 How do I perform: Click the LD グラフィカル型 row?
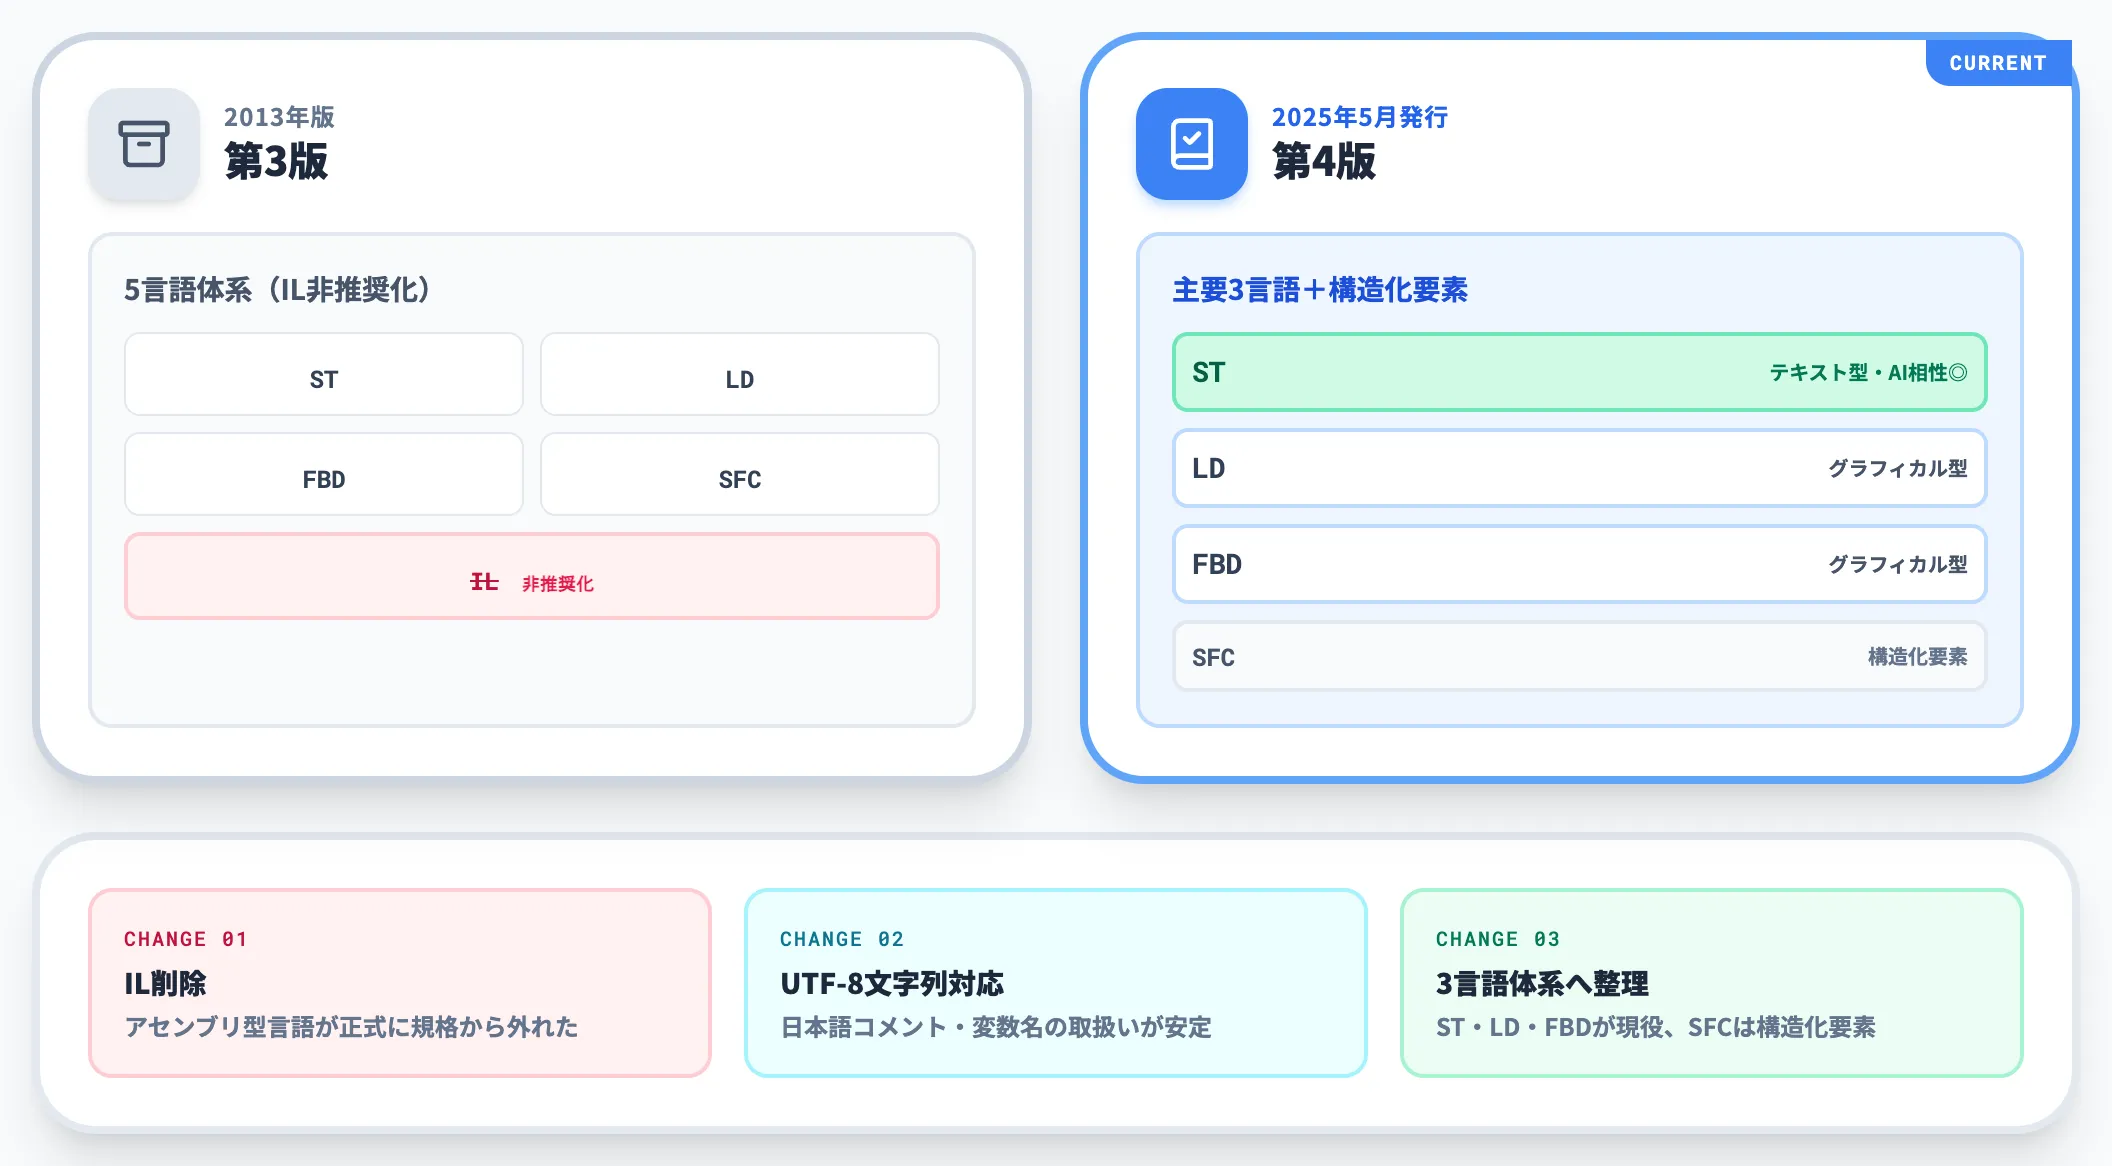pos(1579,468)
